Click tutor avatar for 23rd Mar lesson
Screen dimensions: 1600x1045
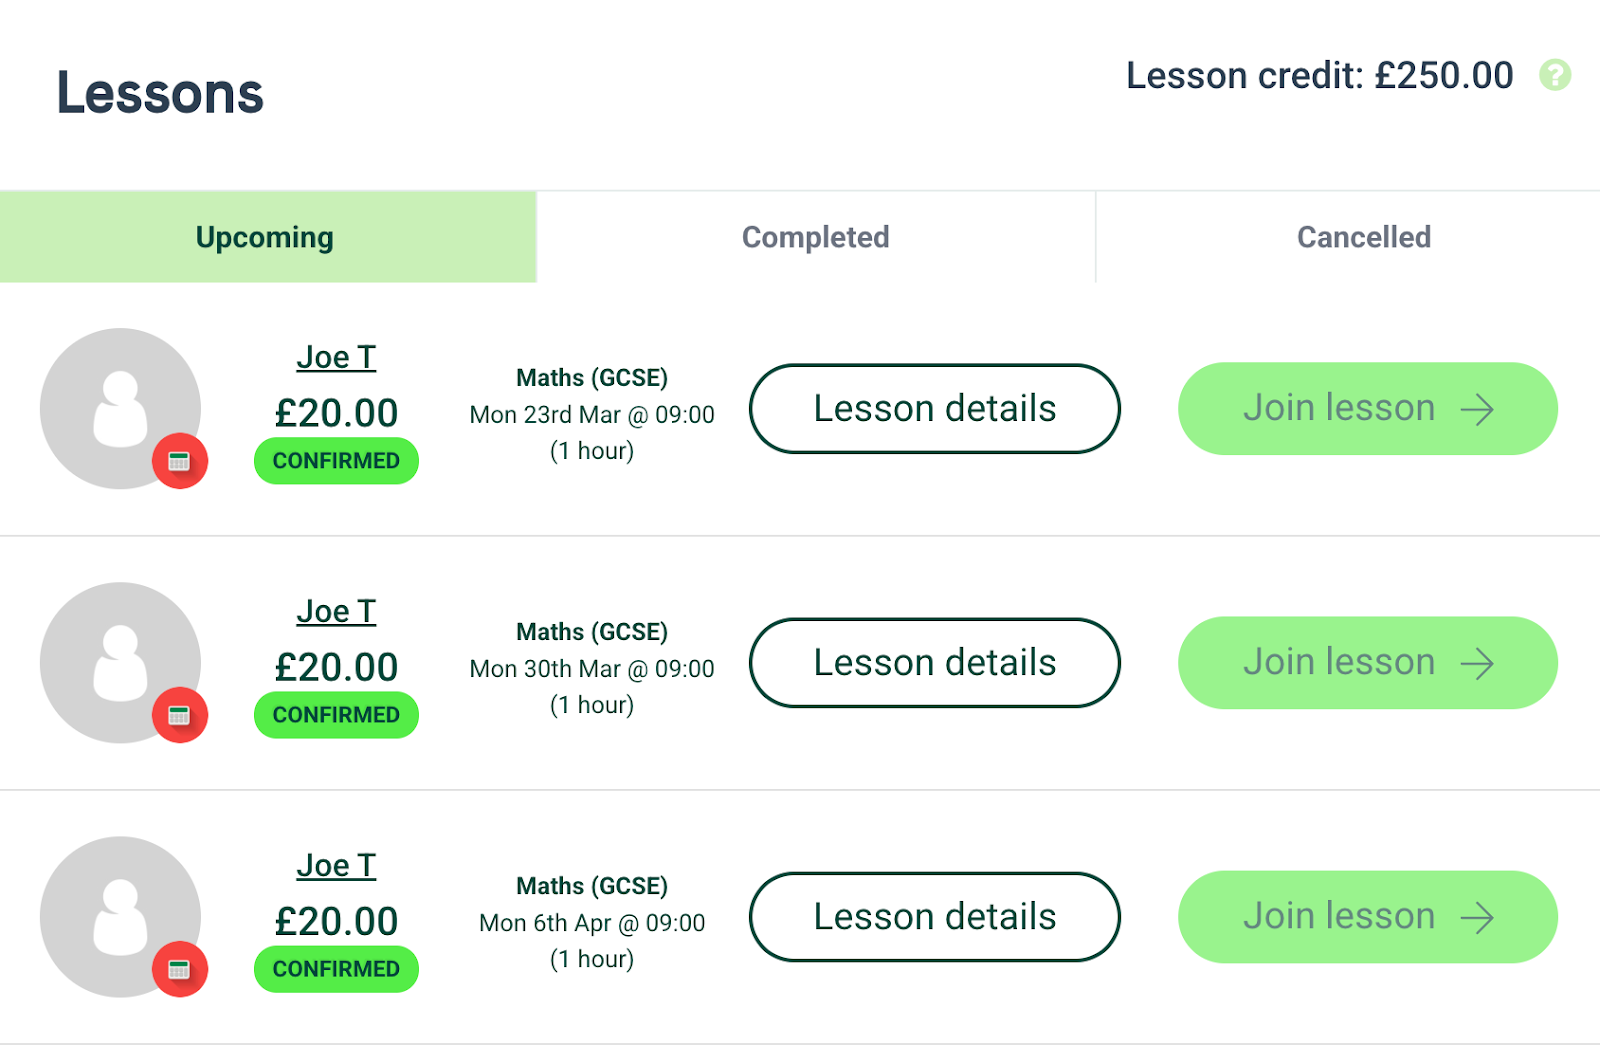[120, 408]
